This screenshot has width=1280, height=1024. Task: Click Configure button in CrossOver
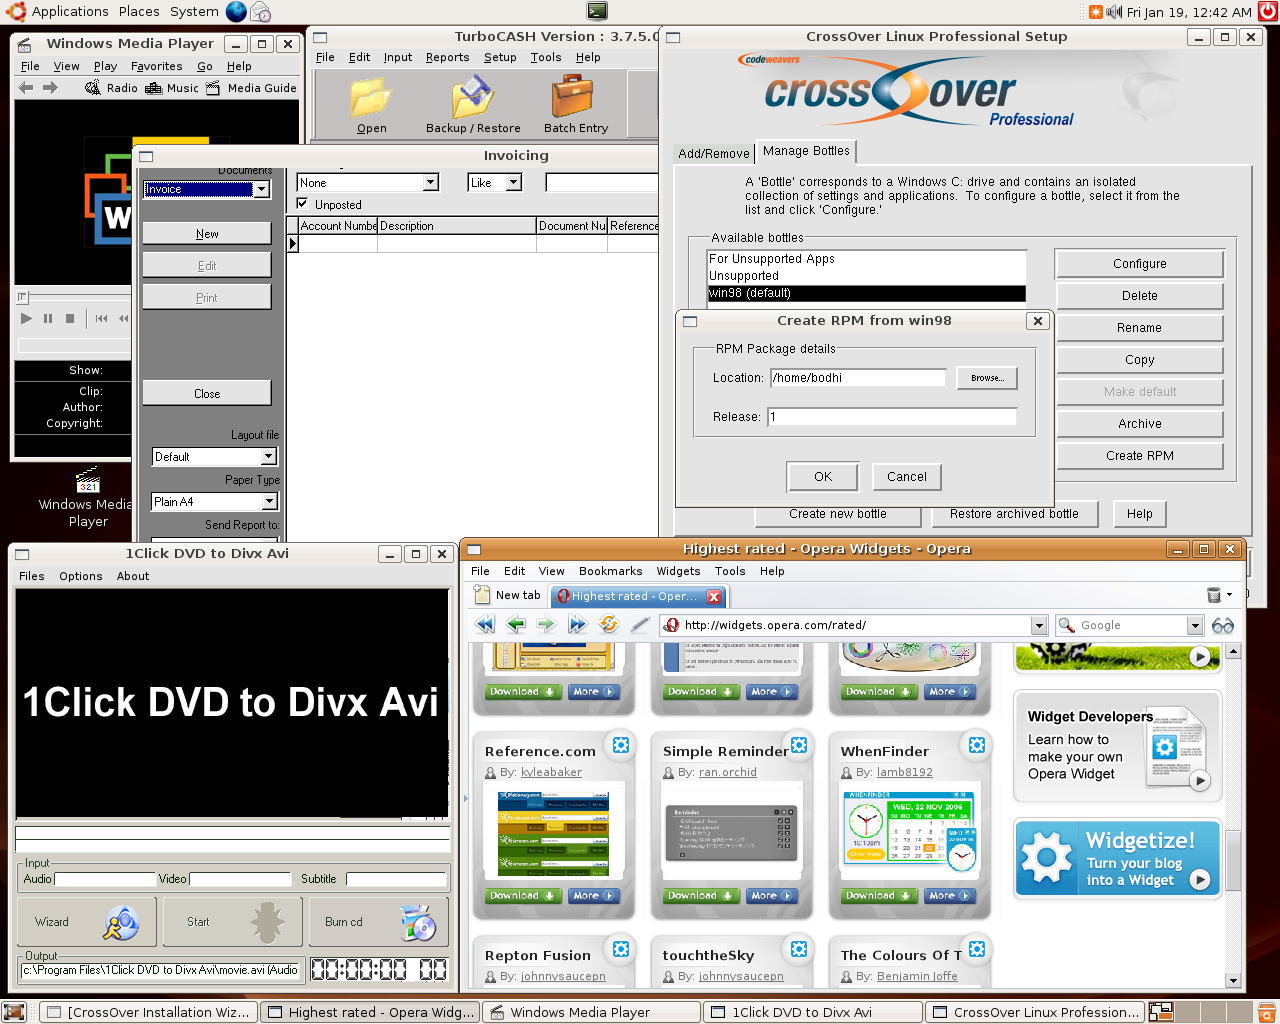[x=1139, y=264]
